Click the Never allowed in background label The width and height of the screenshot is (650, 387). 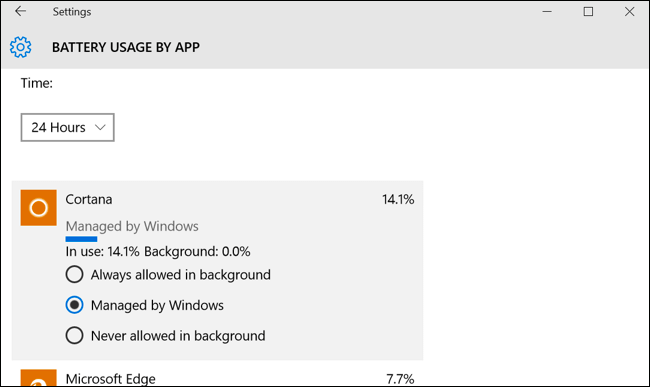pyautogui.click(x=178, y=336)
